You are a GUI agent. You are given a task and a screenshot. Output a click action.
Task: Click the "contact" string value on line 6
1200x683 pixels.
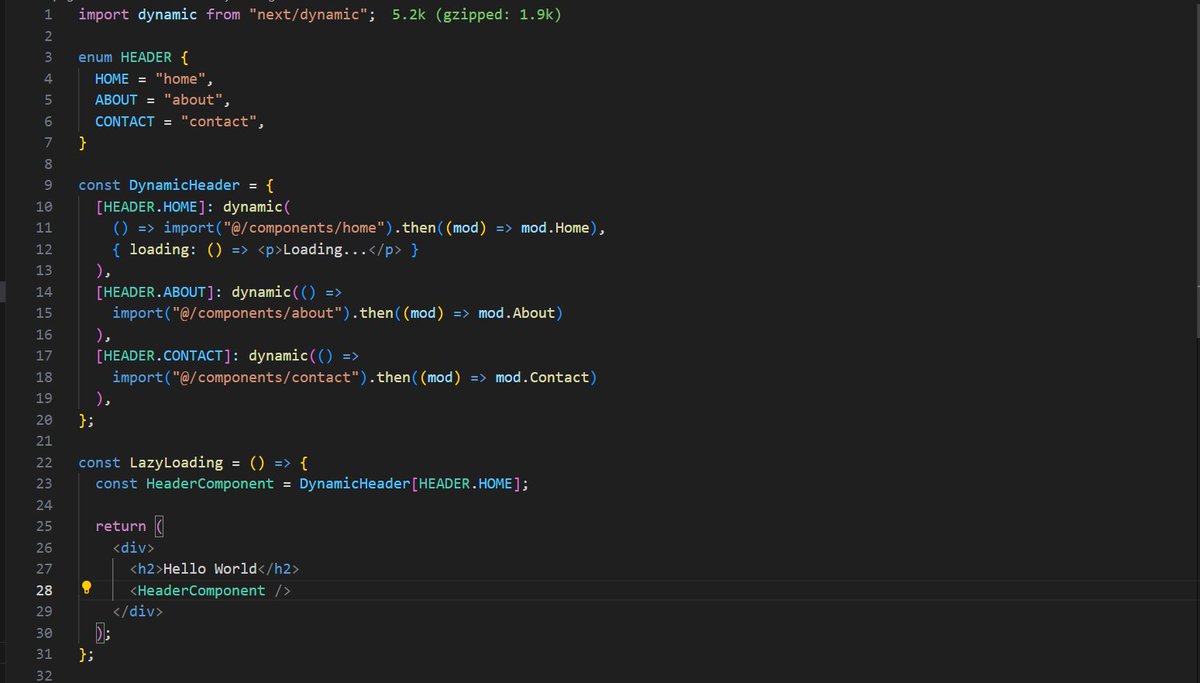[x=219, y=121]
